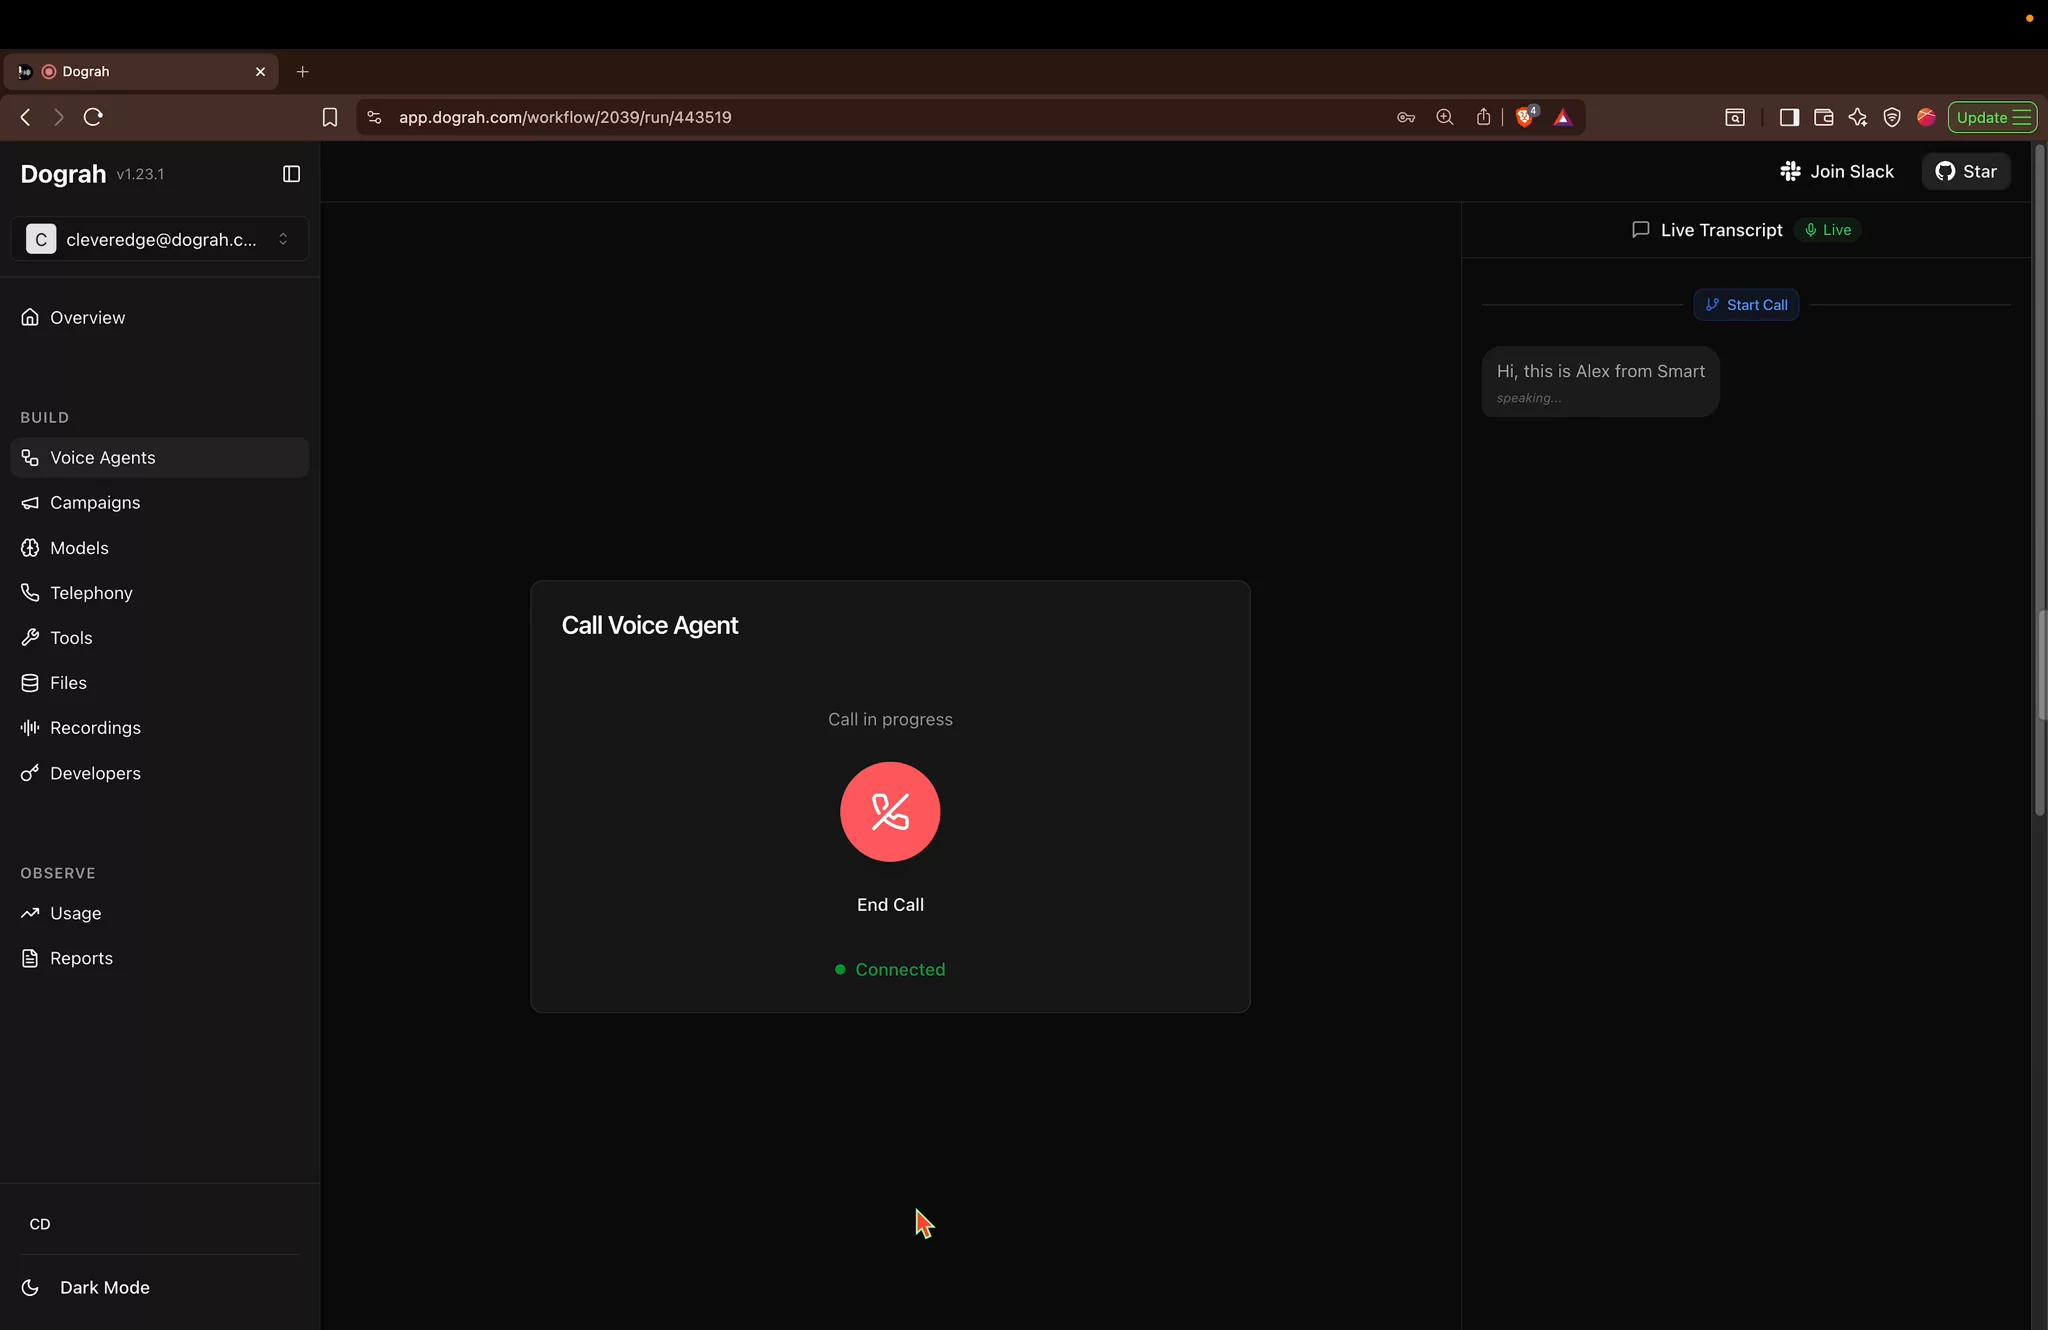Open the Overview page
The height and width of the screenshot is (1330, 2048).
(x=160, y=317)
